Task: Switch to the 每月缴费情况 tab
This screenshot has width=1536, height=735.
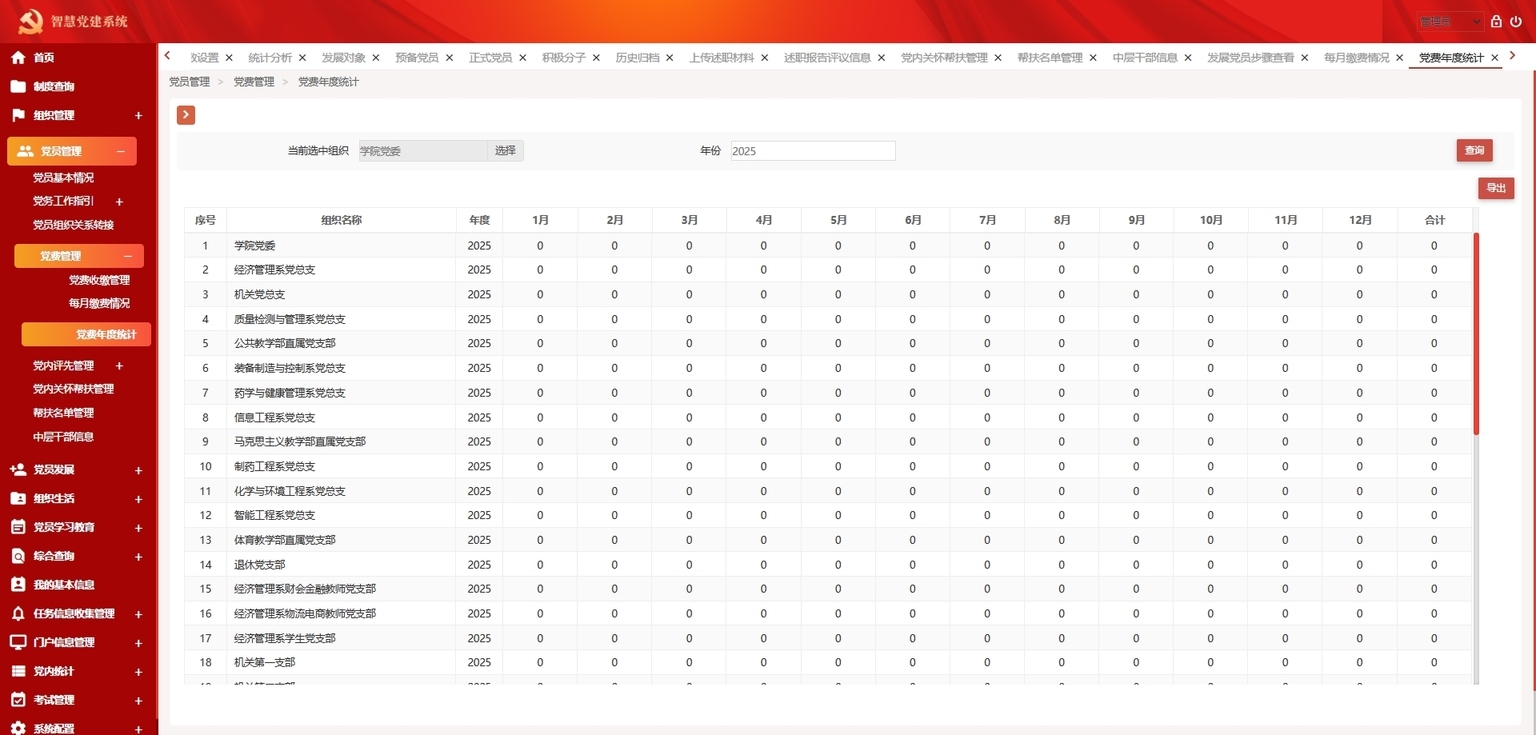Action: (1356, 58)
